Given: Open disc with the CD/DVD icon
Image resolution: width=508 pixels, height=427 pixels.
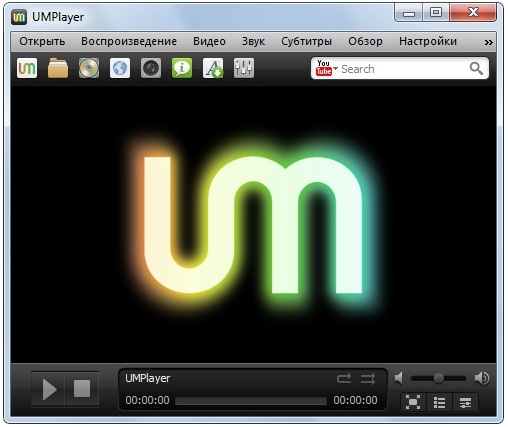Looking at the screenshot, I should coord(89,68).
